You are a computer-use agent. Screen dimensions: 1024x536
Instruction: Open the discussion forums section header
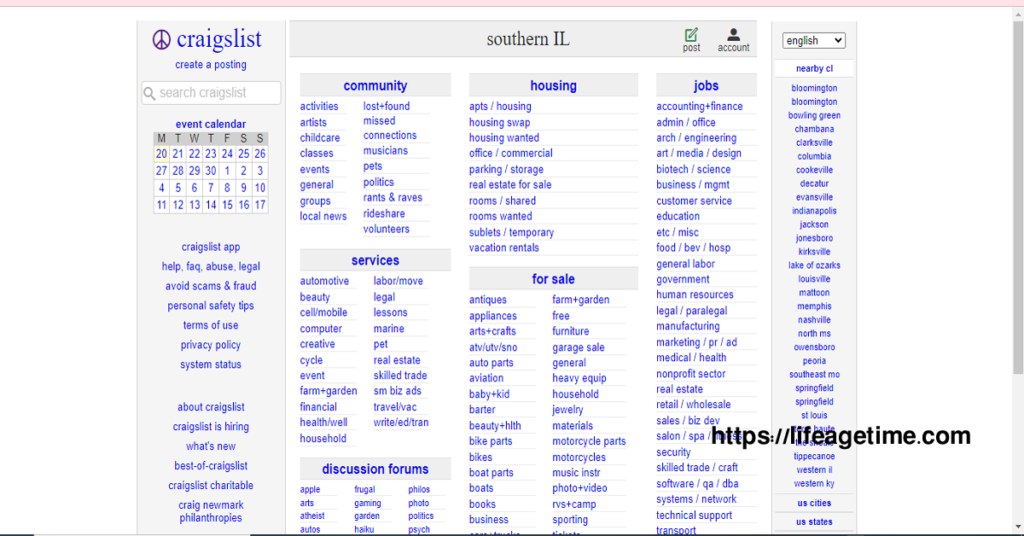pos(375,469)
